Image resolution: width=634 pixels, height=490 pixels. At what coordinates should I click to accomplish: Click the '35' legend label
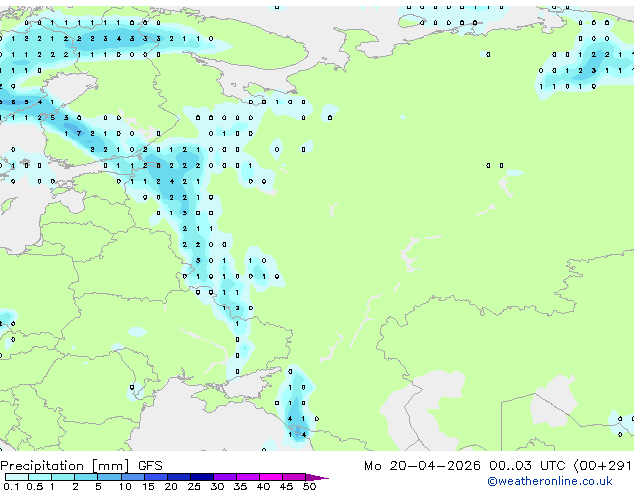pos(240,486)
